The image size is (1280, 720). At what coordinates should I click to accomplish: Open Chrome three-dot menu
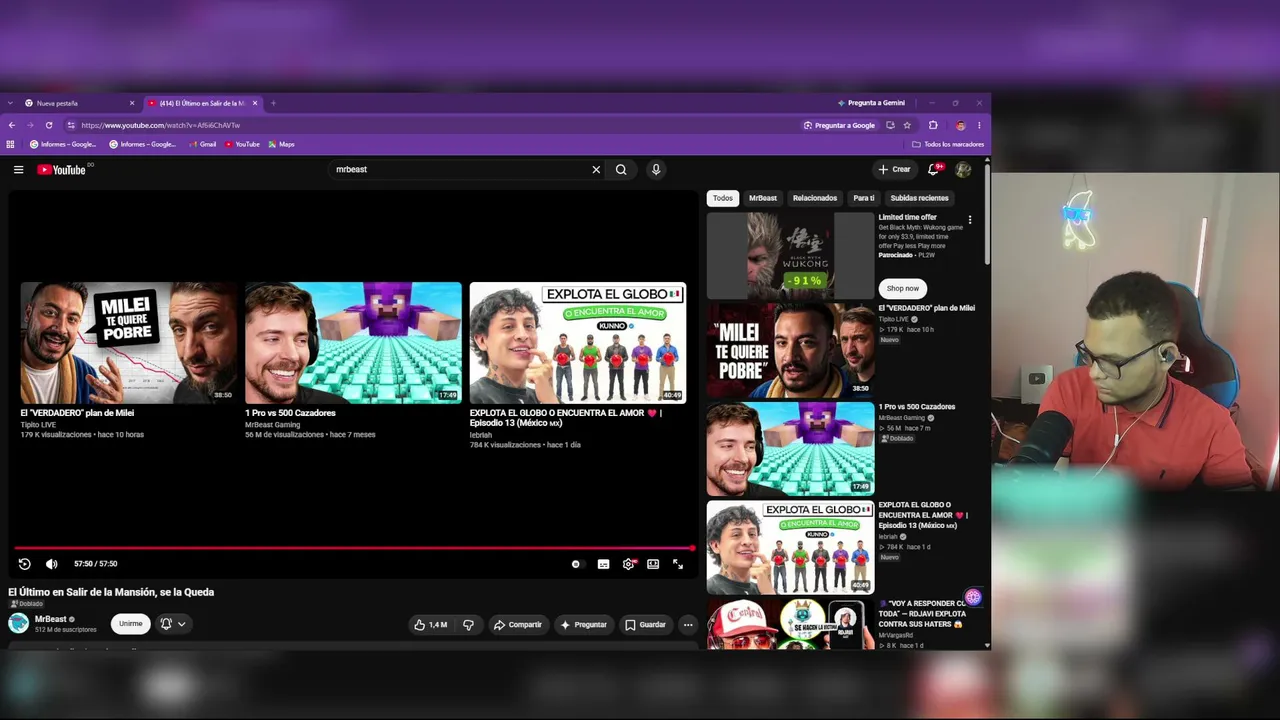coord(979,126)
